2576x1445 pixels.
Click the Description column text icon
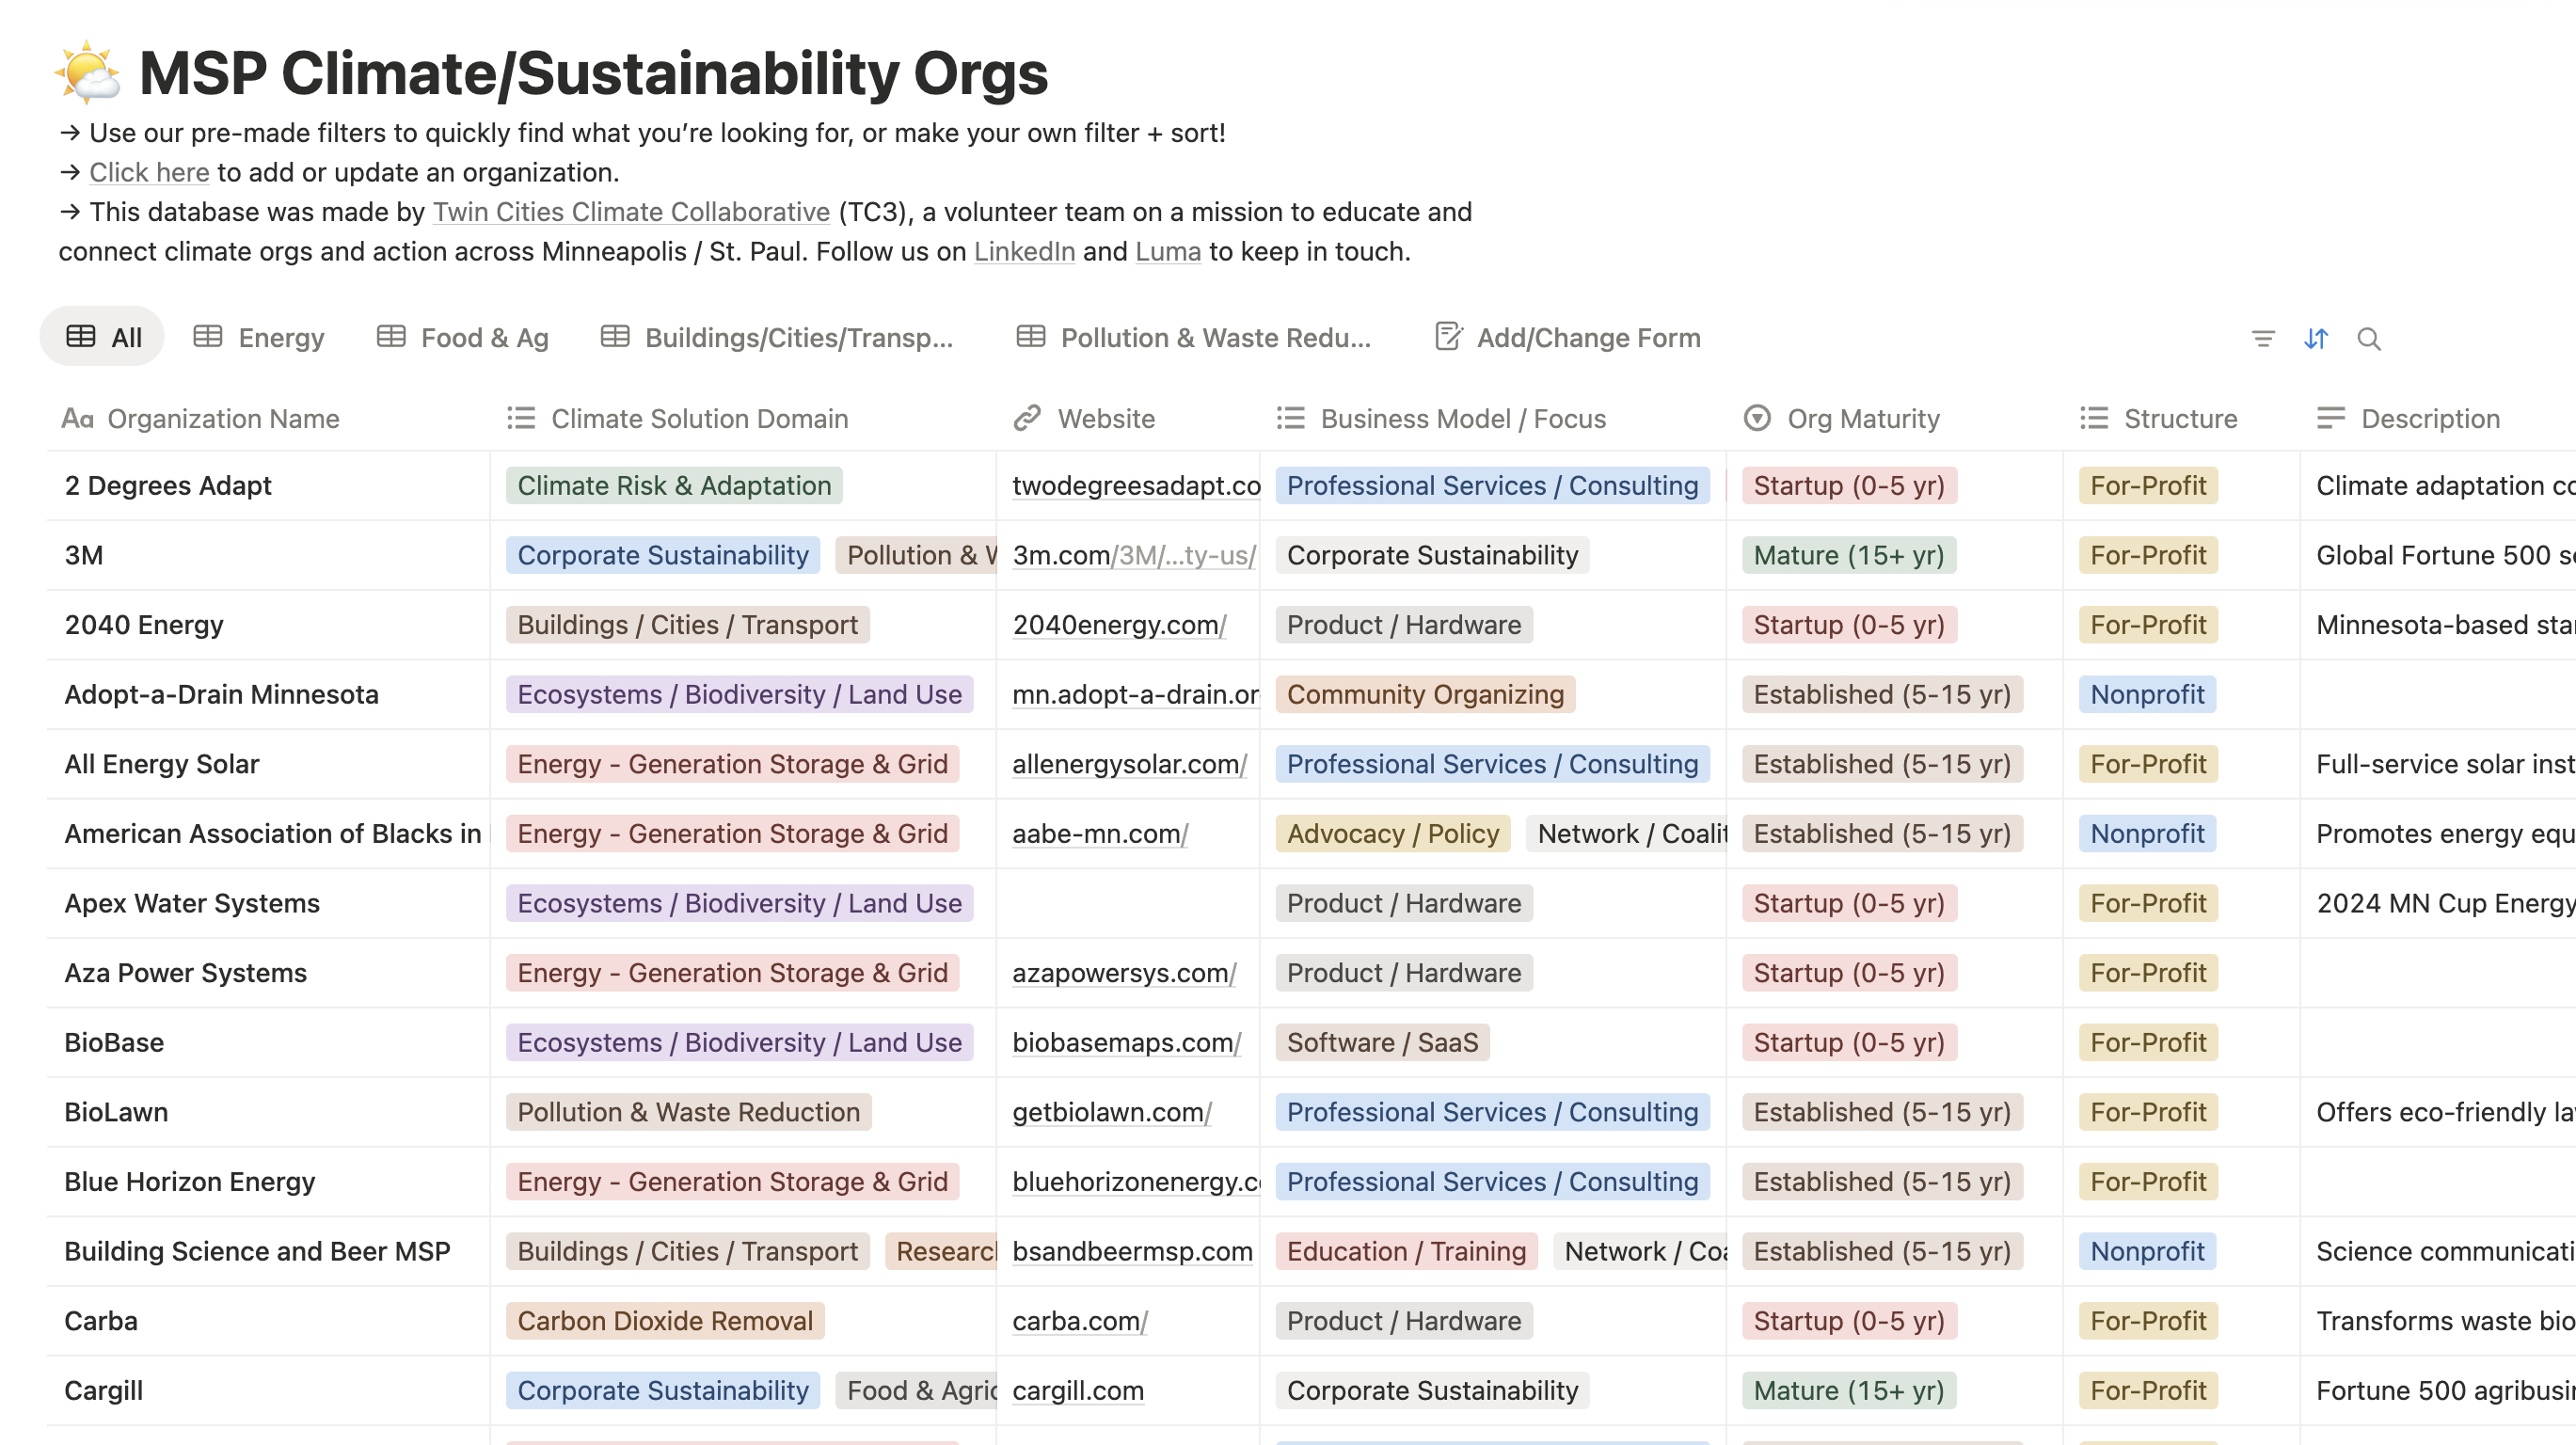click(2330, 418)
